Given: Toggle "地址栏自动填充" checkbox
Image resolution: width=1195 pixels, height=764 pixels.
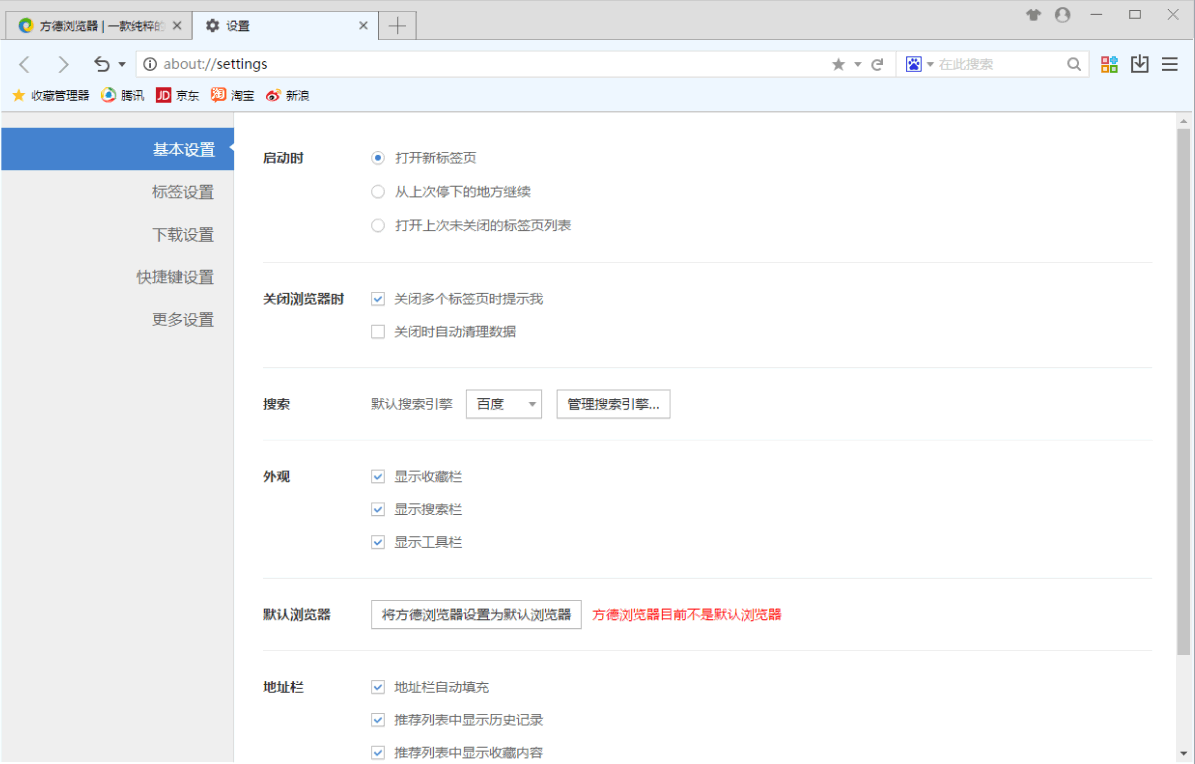Looking at the screenshot, I should click(x=378, y=688).
